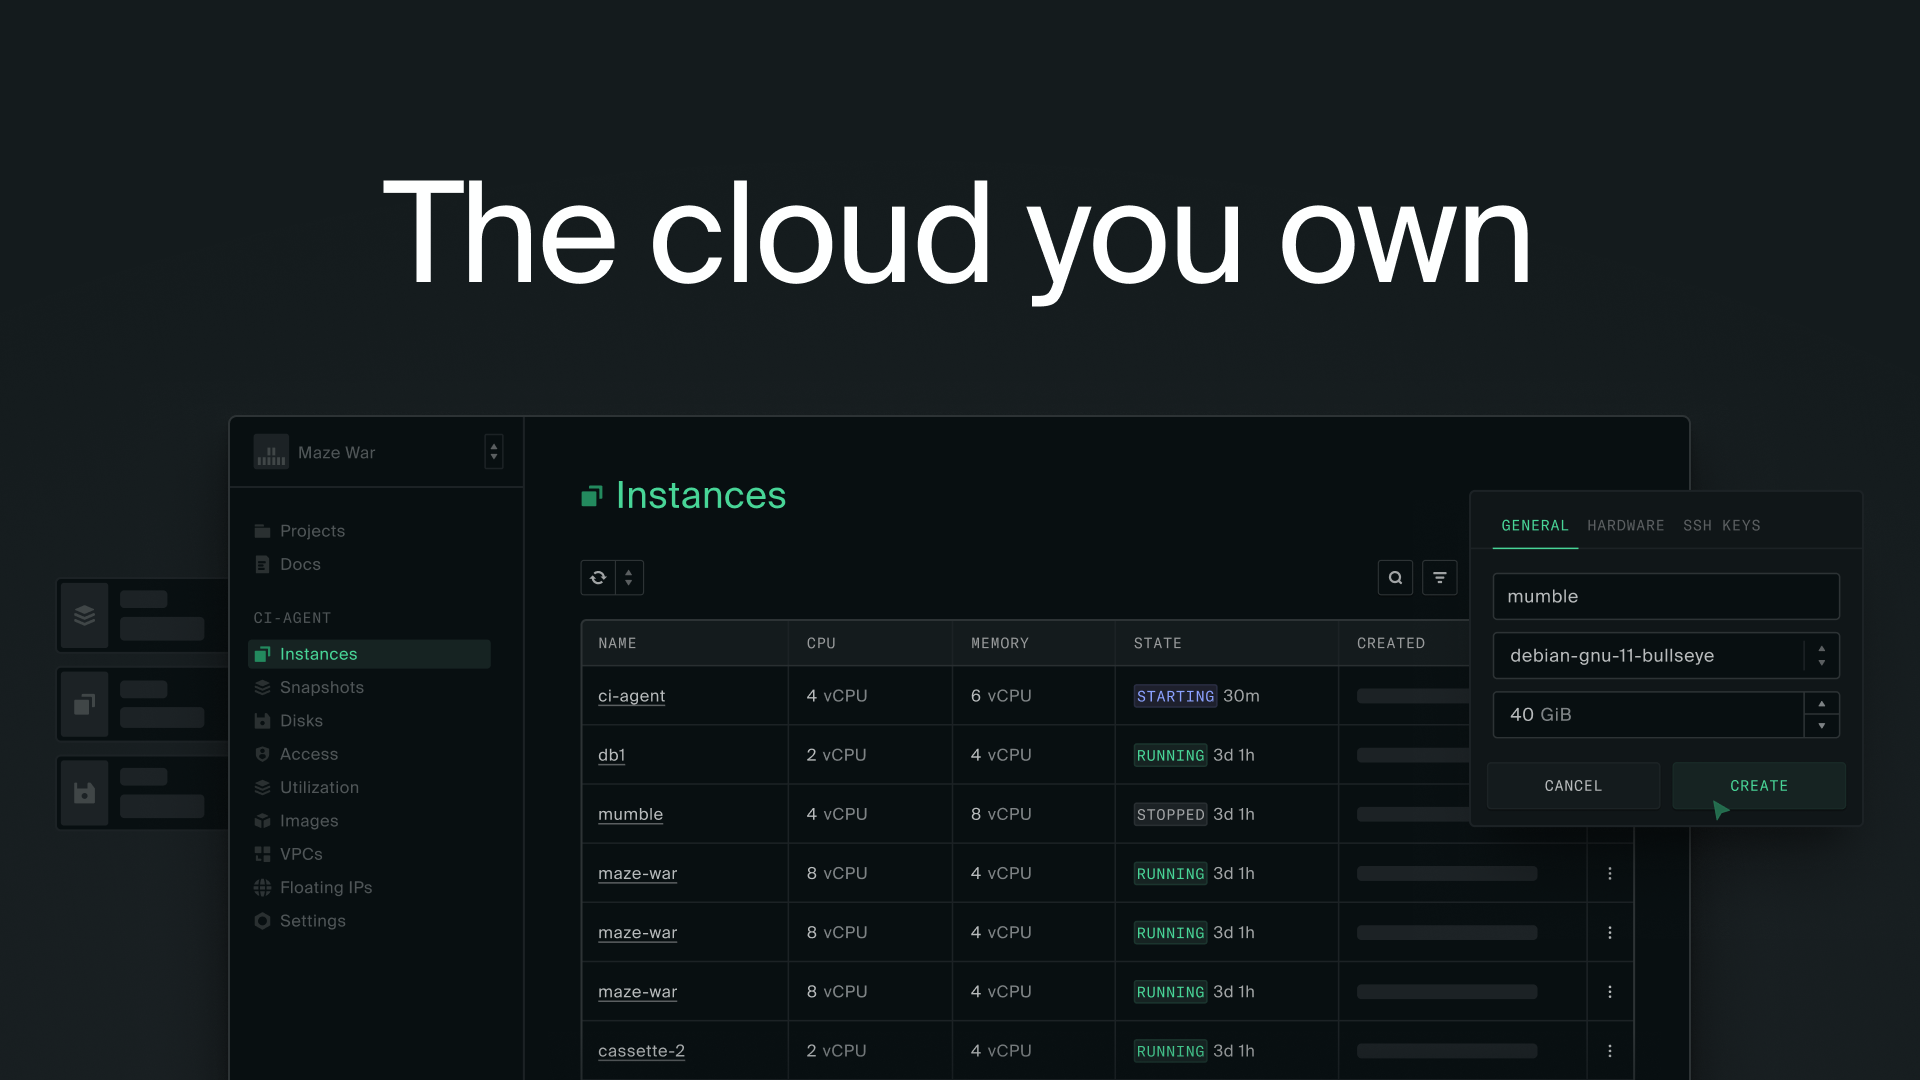Switch to the Hardware tab
The width and height of the screenshot is (1920, 1080).
coord(1625,526)
